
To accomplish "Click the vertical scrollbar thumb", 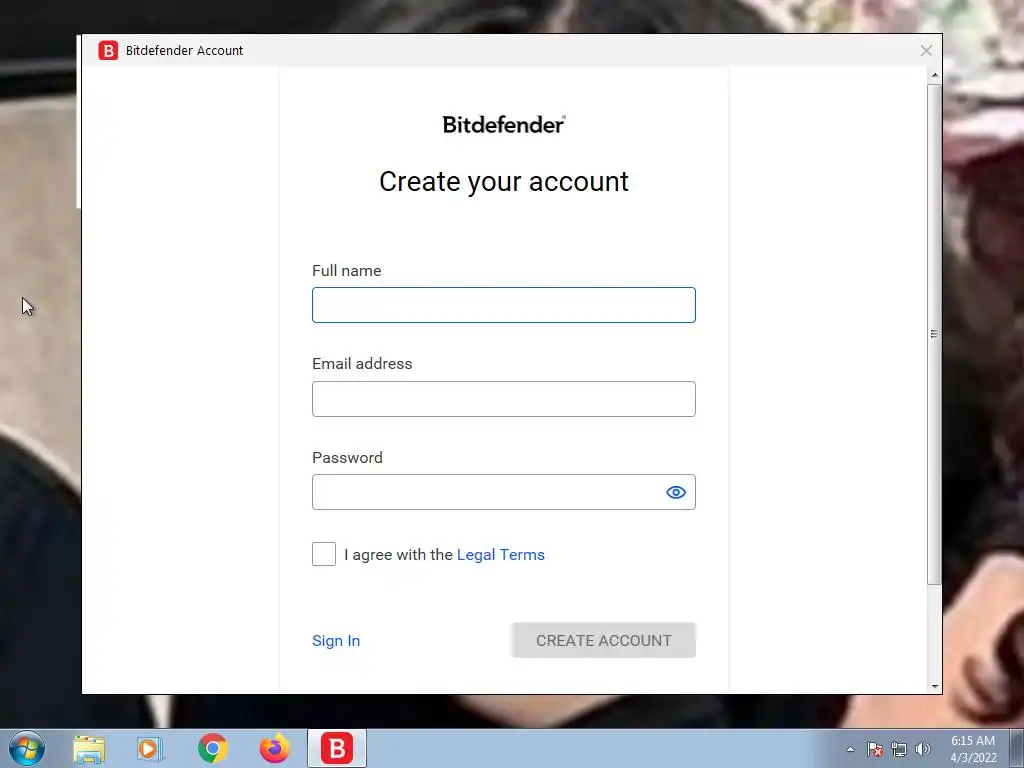I will [935, 334].
